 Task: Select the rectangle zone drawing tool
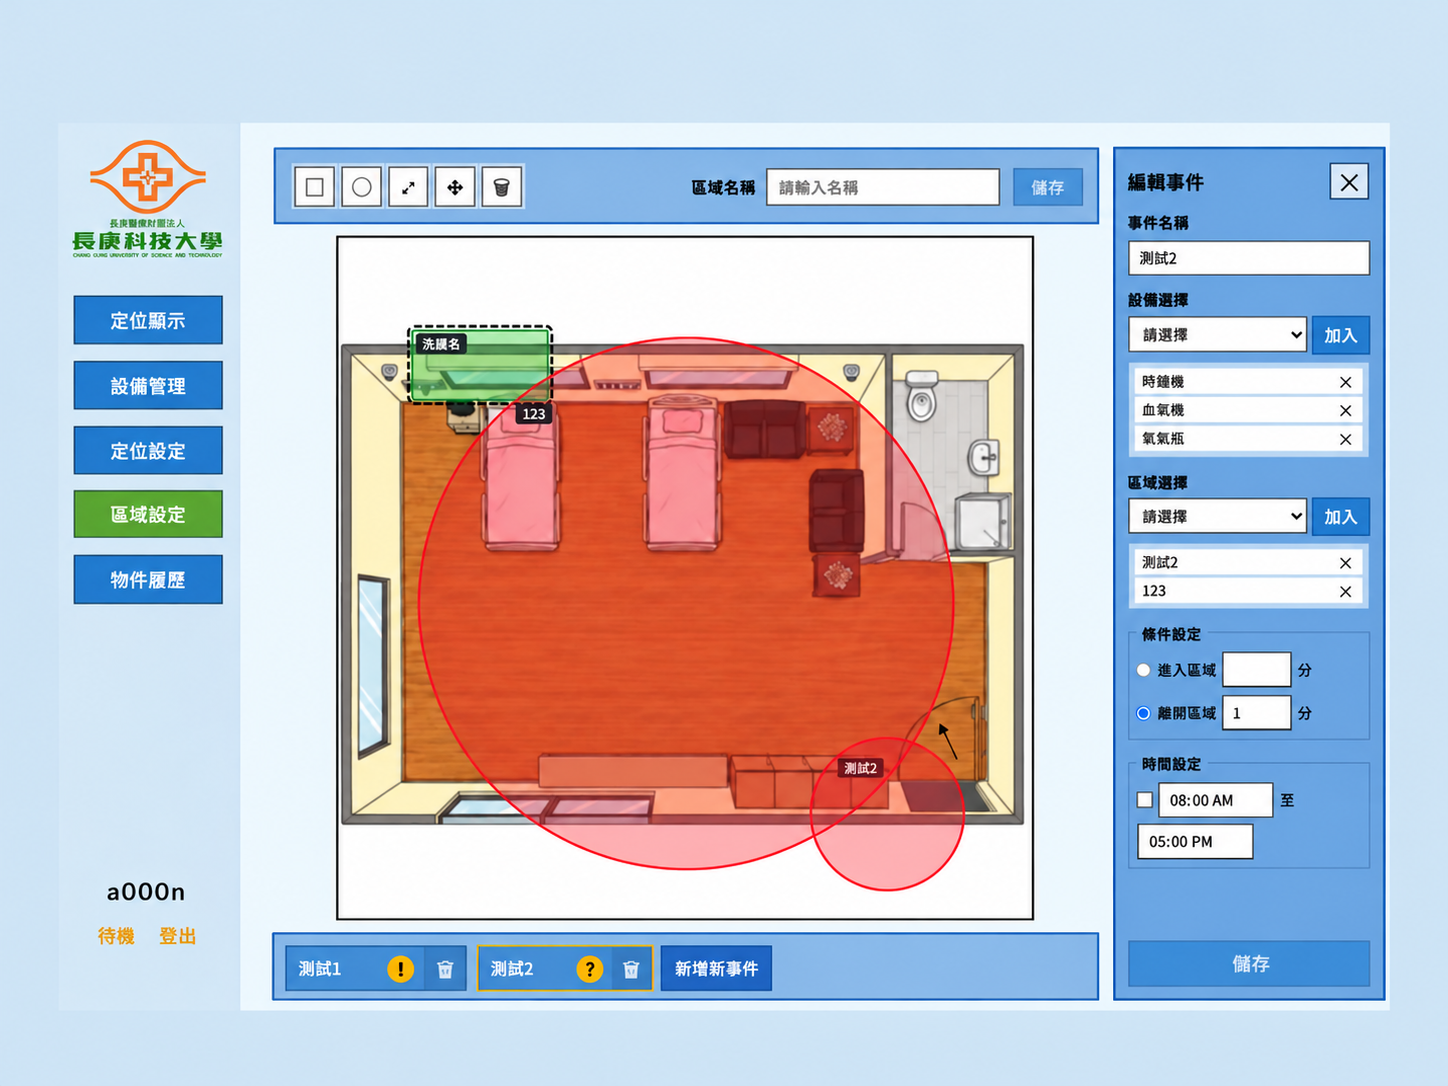(314, 187)
